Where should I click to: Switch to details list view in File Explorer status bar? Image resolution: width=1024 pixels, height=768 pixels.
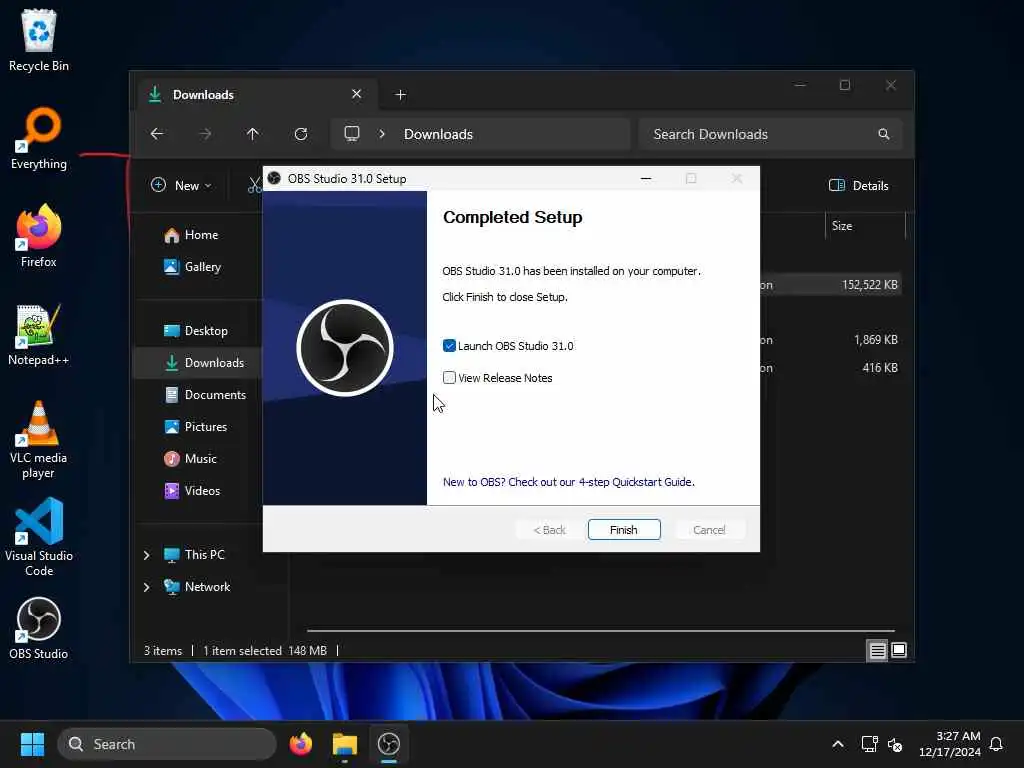pos(877,650)
